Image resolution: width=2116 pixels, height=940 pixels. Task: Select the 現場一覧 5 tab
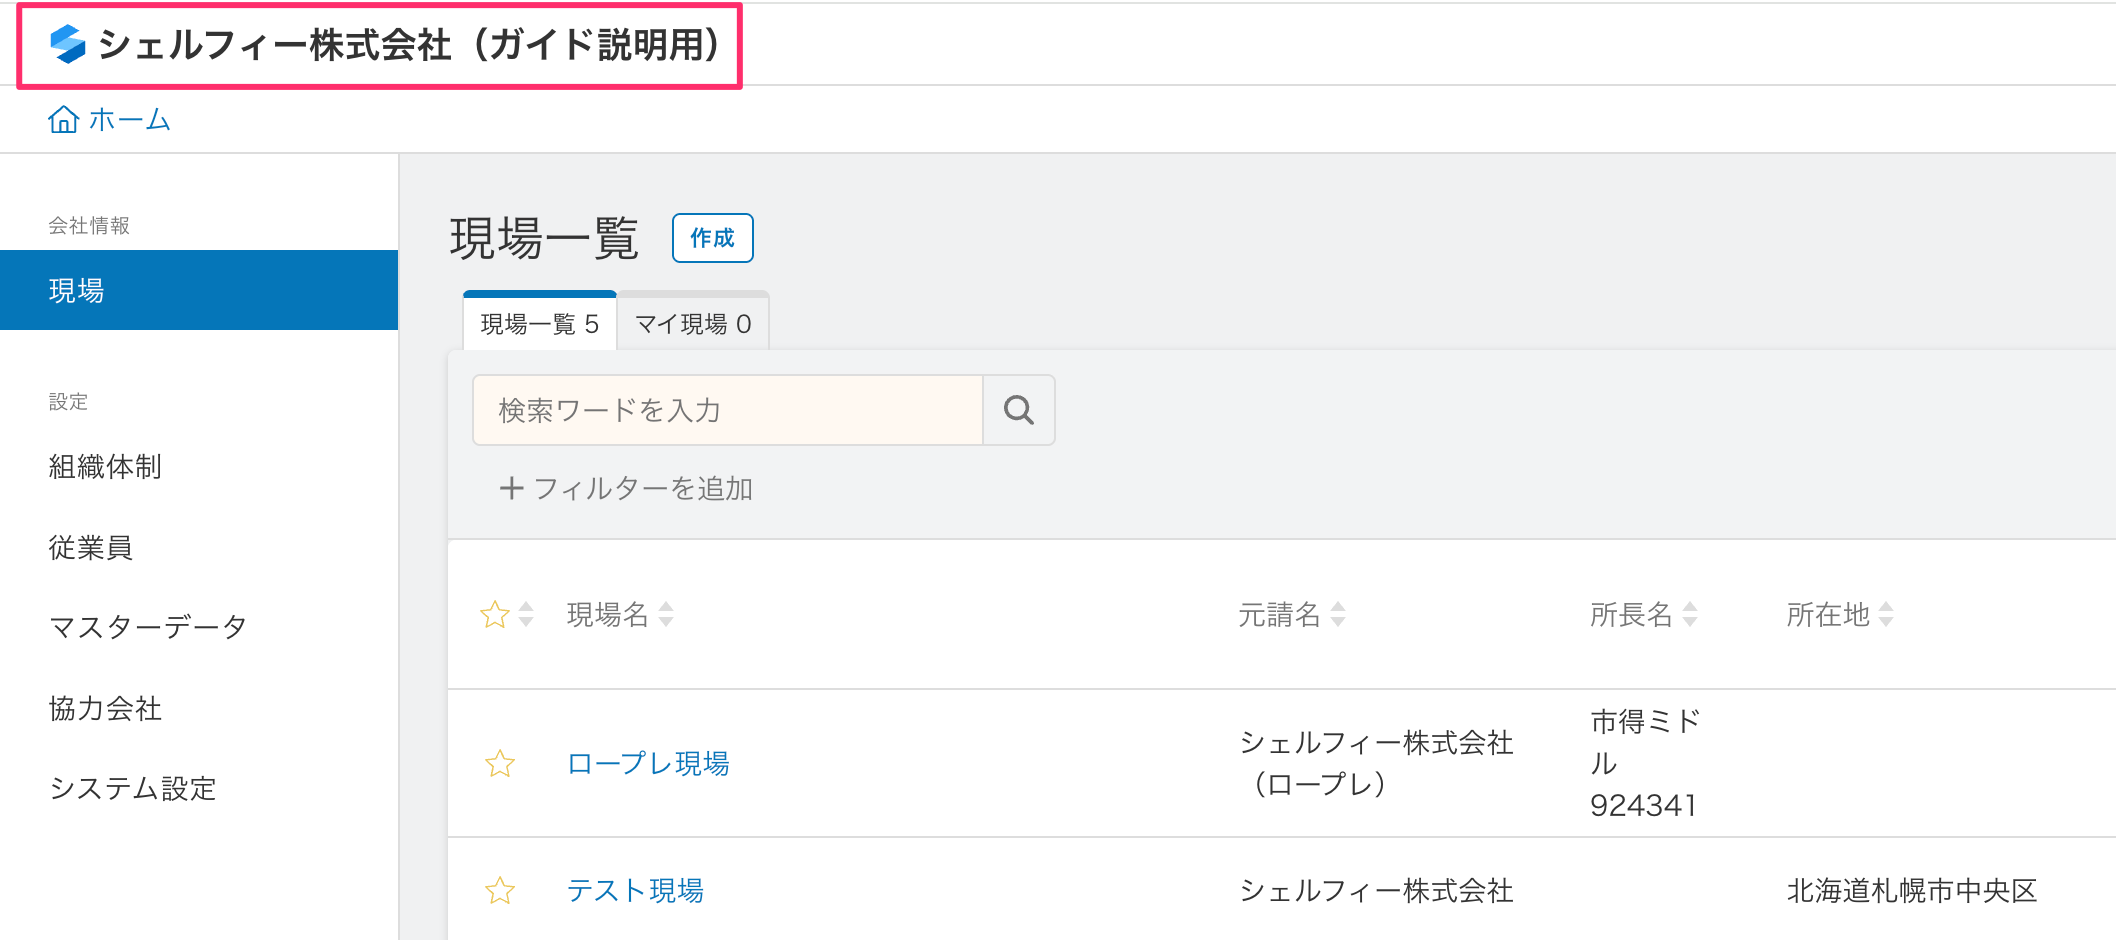(x=539, y=324)
